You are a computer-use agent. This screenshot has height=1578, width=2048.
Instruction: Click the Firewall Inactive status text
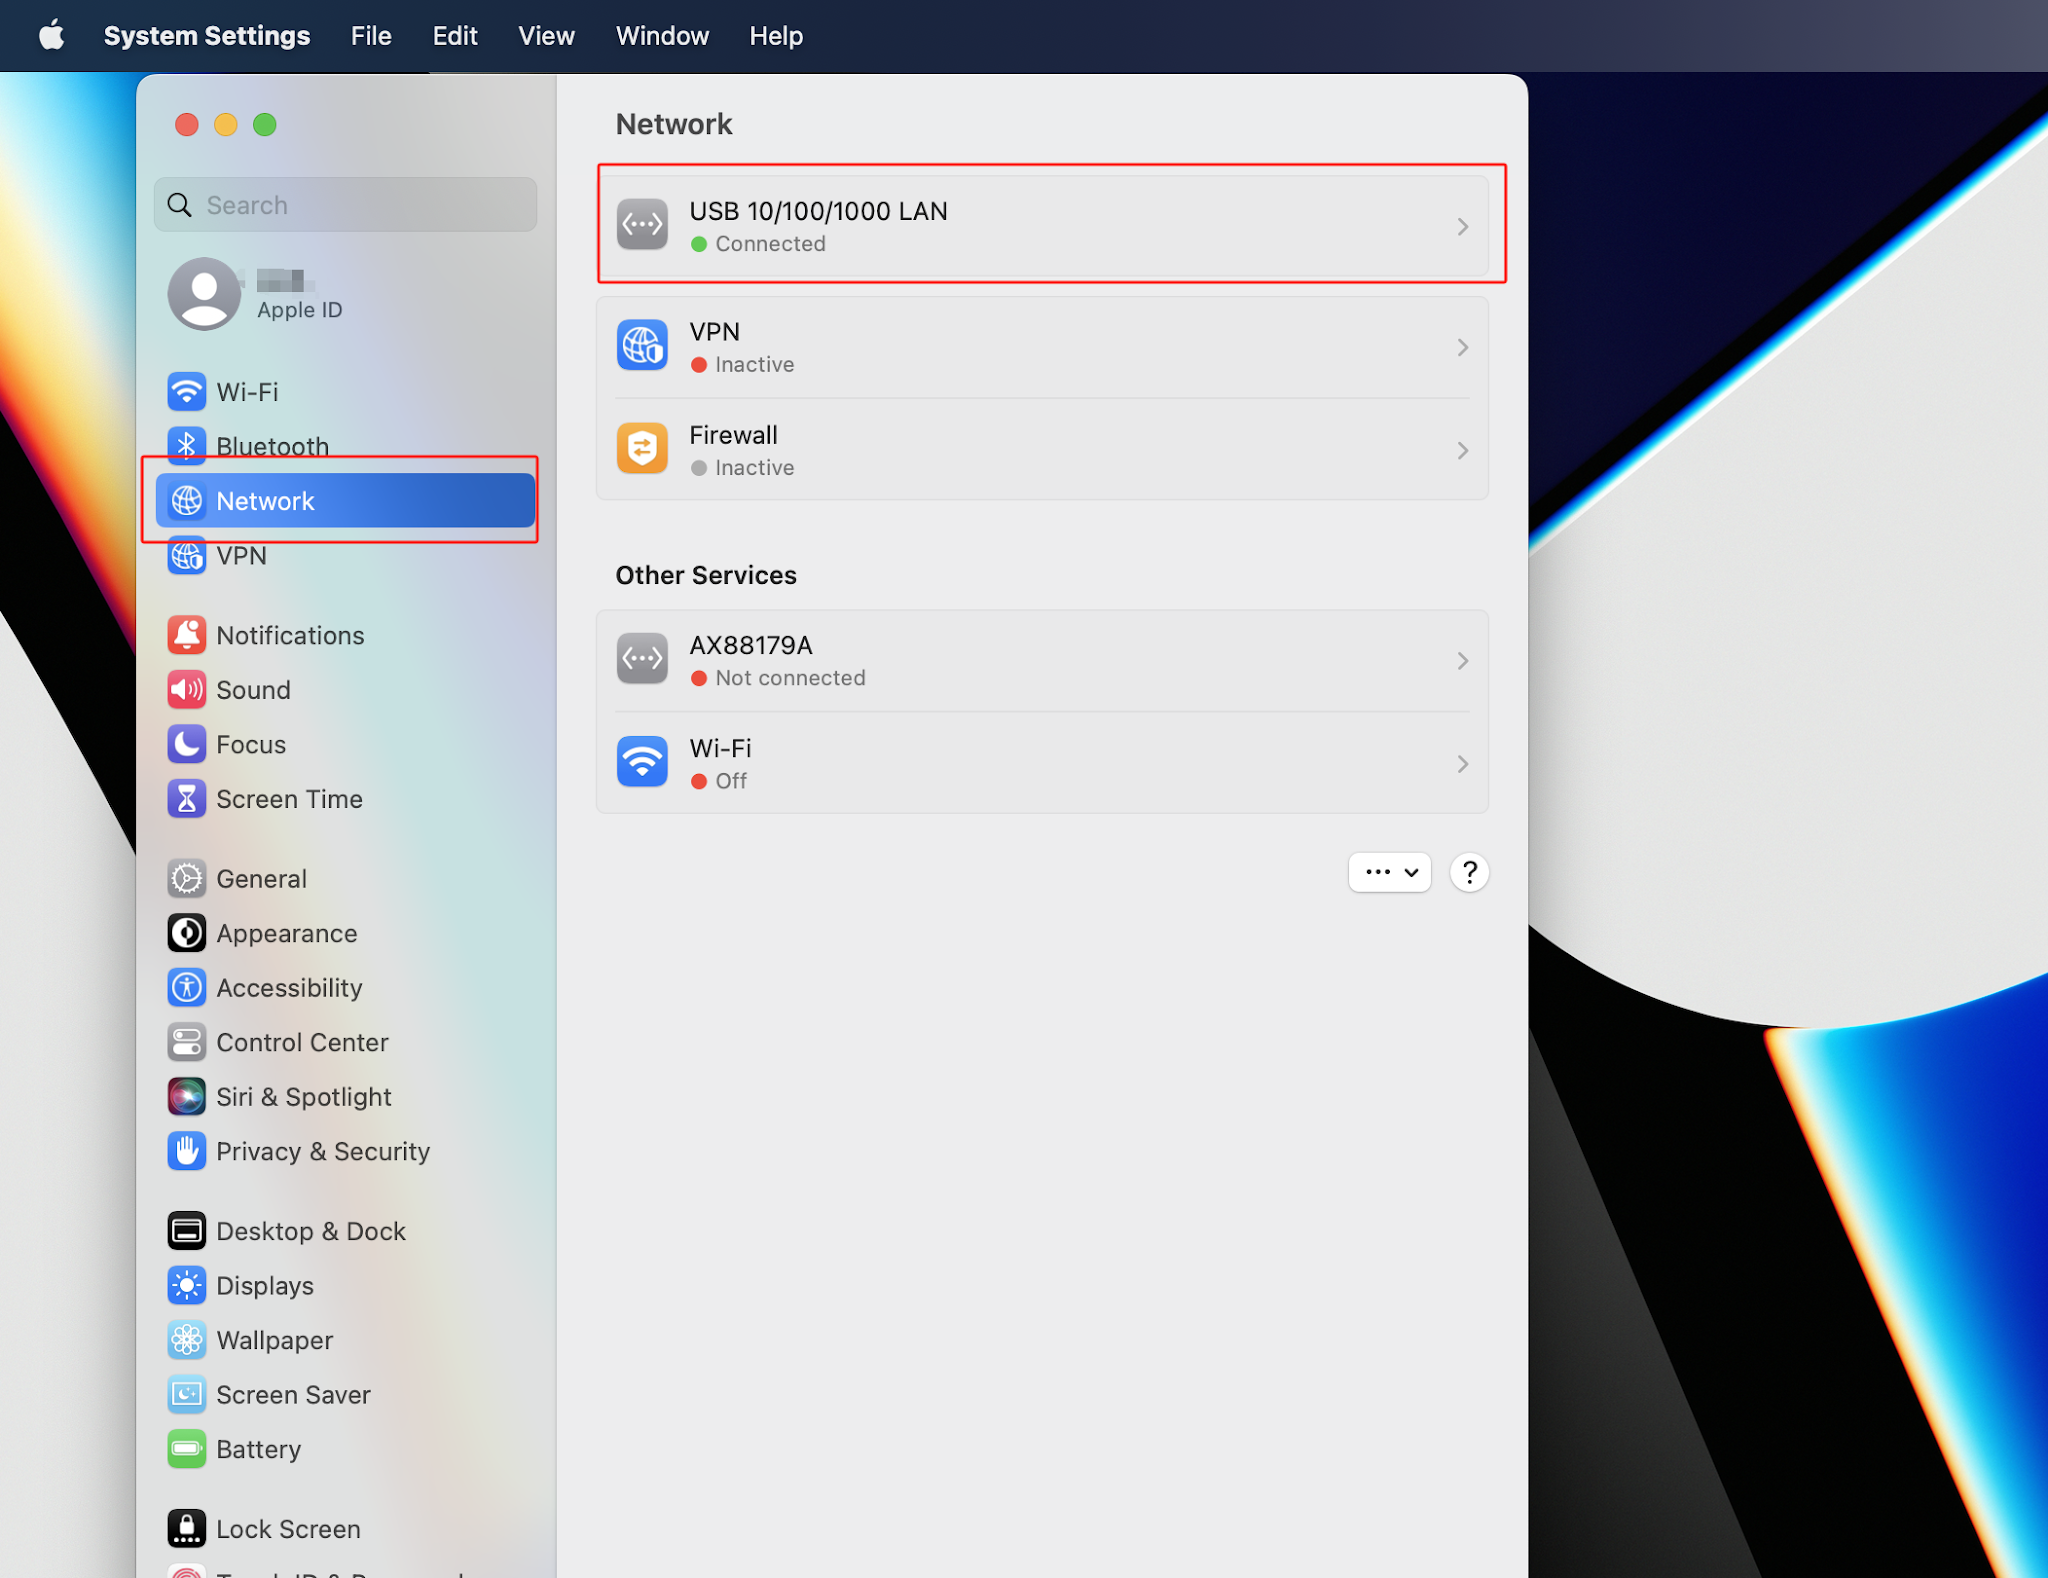(x=754, y=468)
